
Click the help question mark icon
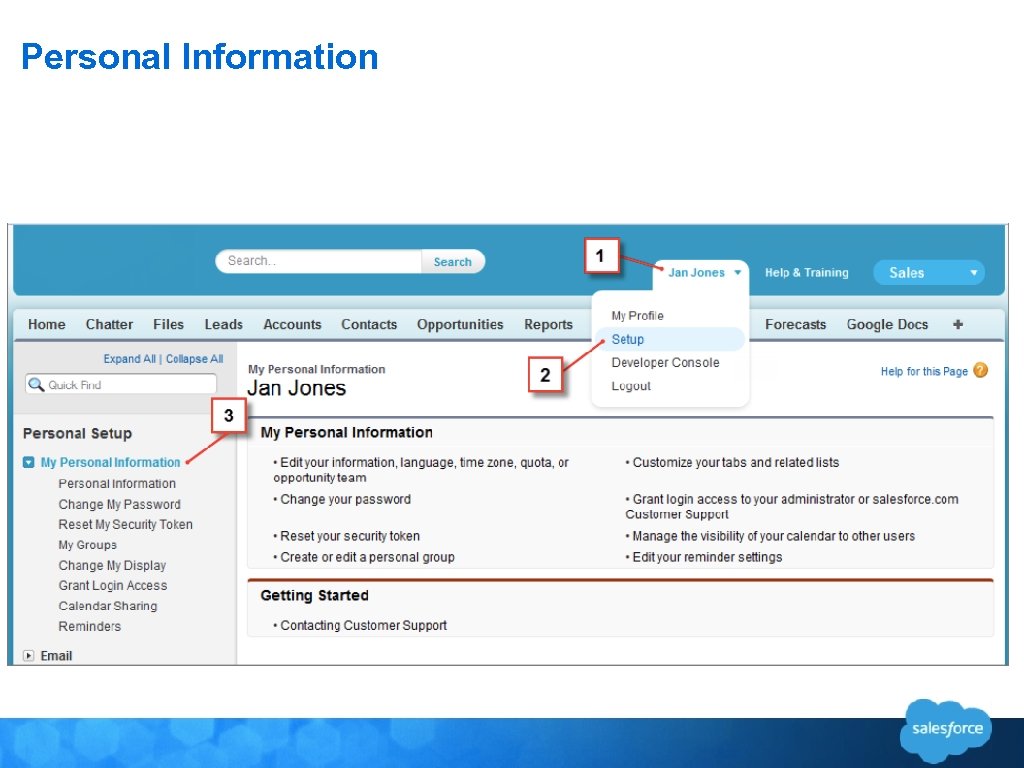pos(980,370)
